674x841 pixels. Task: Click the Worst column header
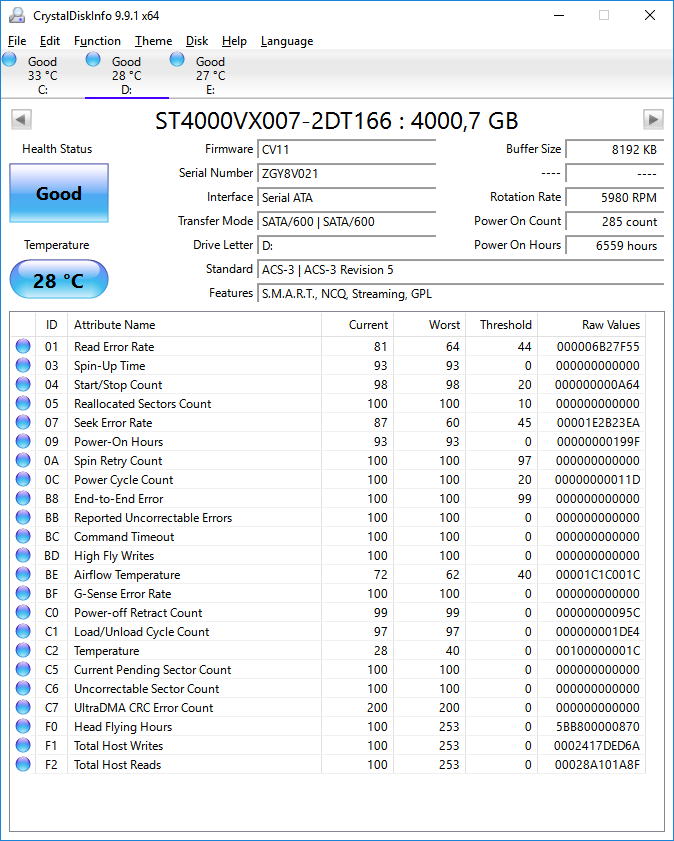point(429,325)
